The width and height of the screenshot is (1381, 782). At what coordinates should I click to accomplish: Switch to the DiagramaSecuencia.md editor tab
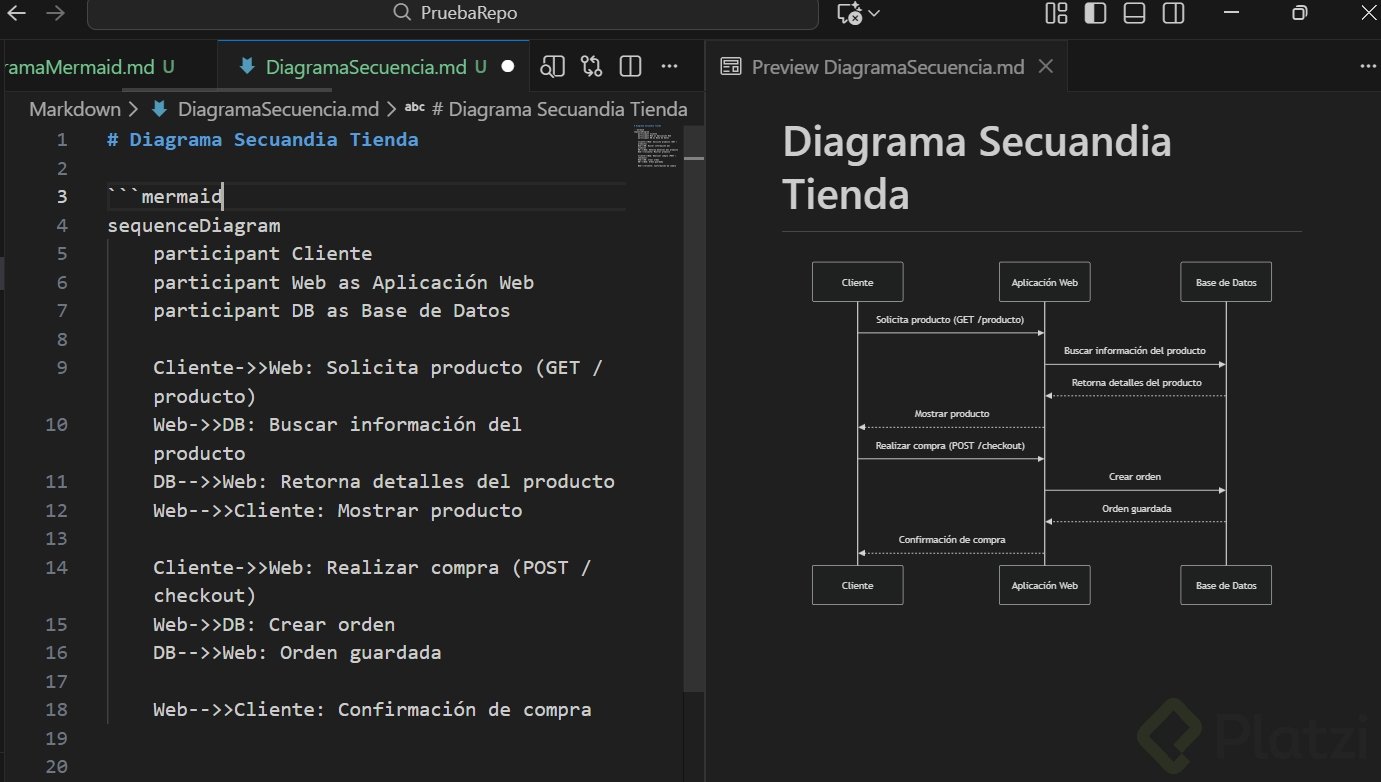365,67
